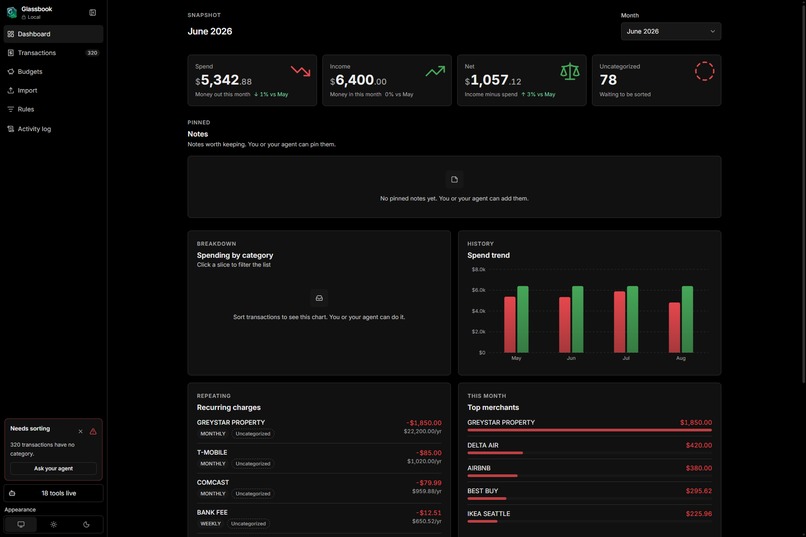The height and width of the screenshot is (537, 806).
Task: Click BEST BUY in Top merchants
Action: tap(483, 491)
